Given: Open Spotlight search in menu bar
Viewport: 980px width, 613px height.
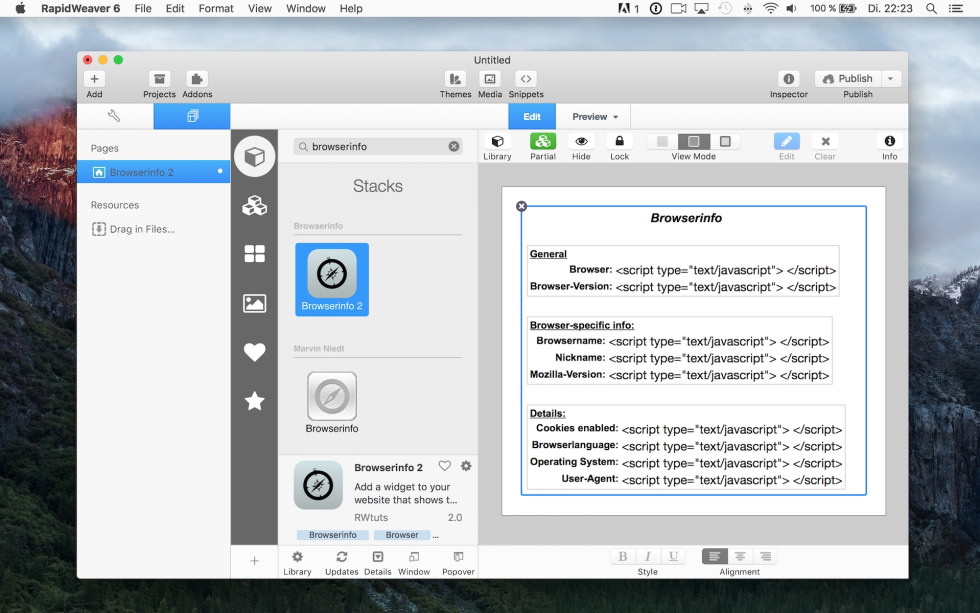Looking at the screenshot, I should (931, 8).
